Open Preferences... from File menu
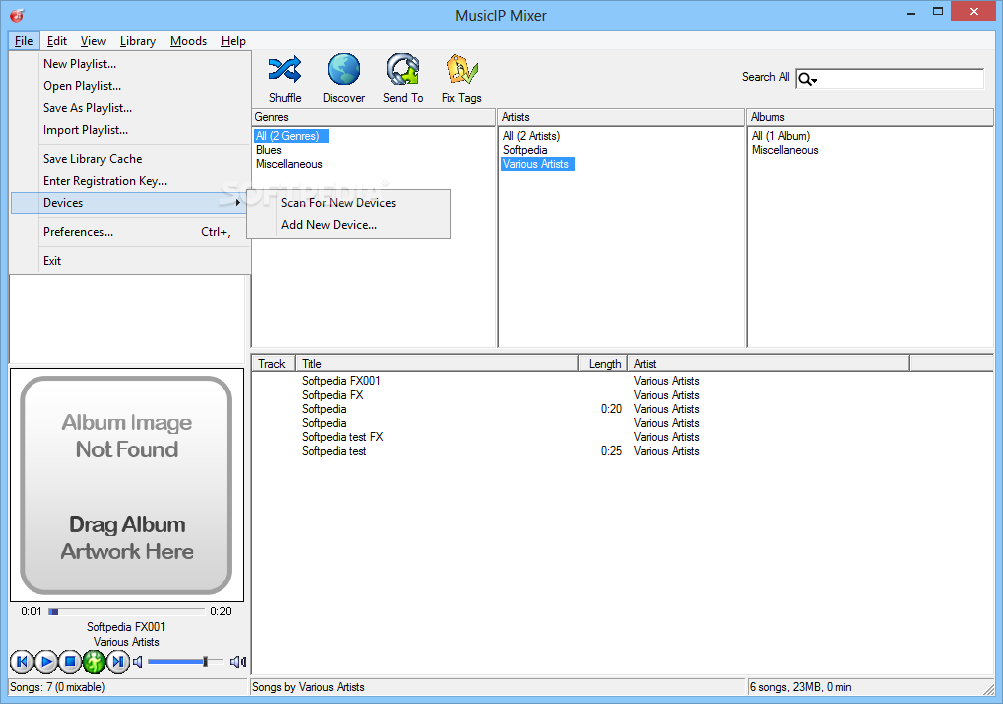 (130, 232)
